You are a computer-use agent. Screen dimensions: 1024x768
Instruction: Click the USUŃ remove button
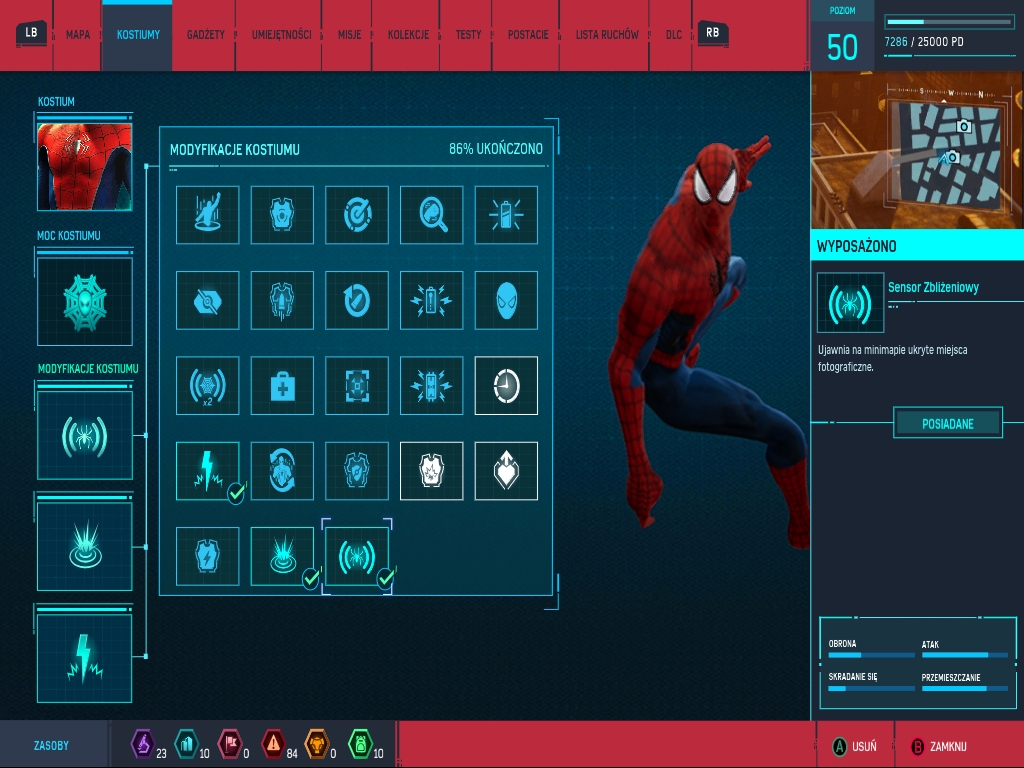point(855,746)
